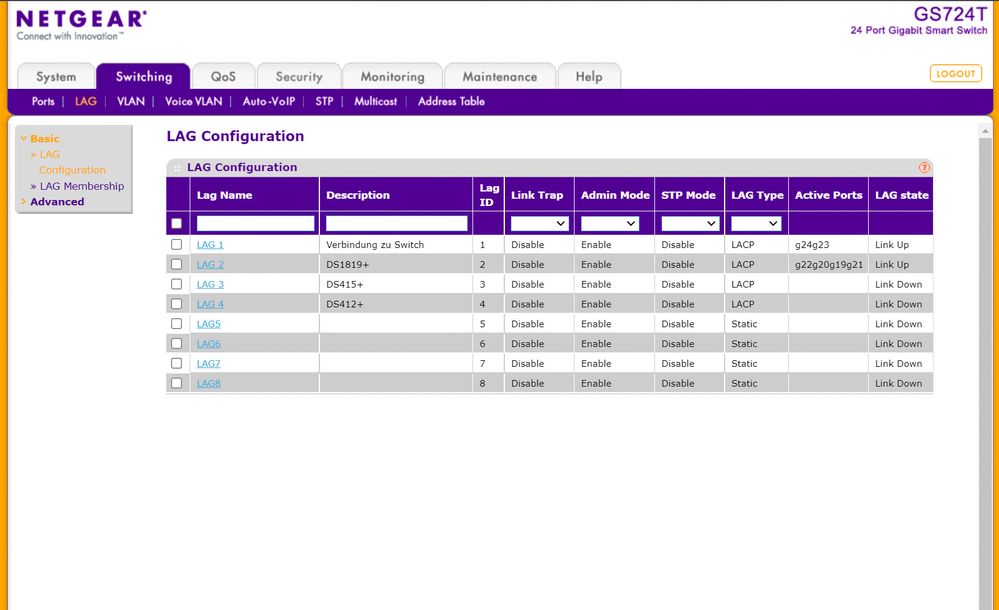
Task: Select the checkbox for LAG 1 row
Action: [177, 244]
